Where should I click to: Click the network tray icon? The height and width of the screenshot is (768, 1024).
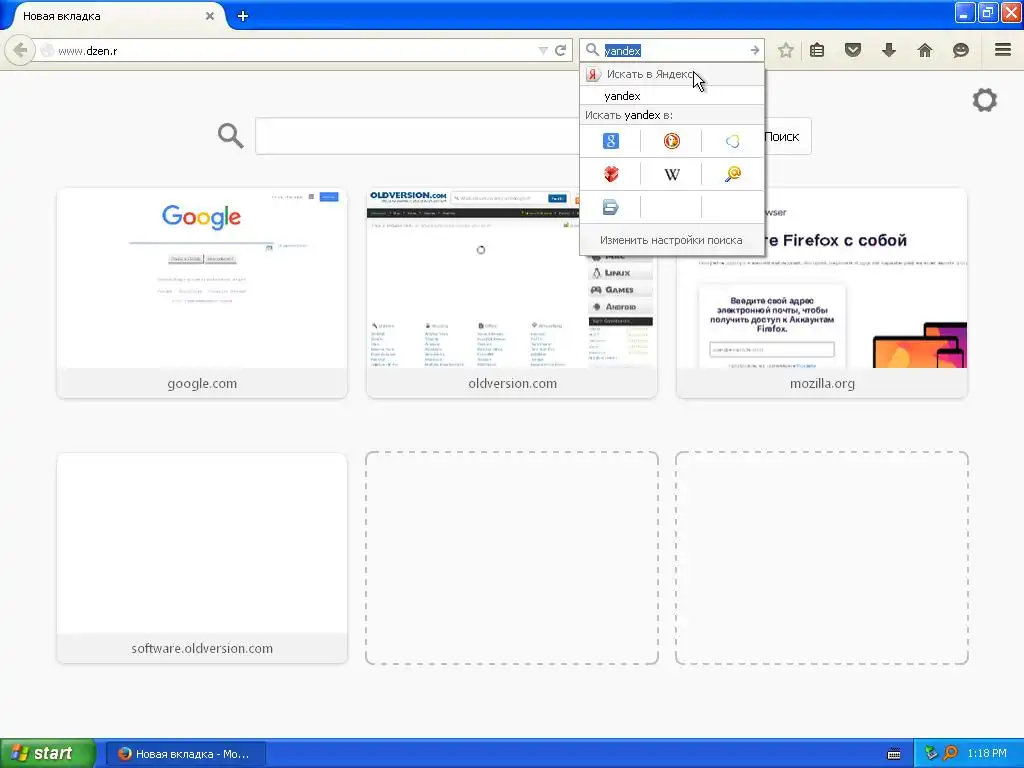(931, 753)
